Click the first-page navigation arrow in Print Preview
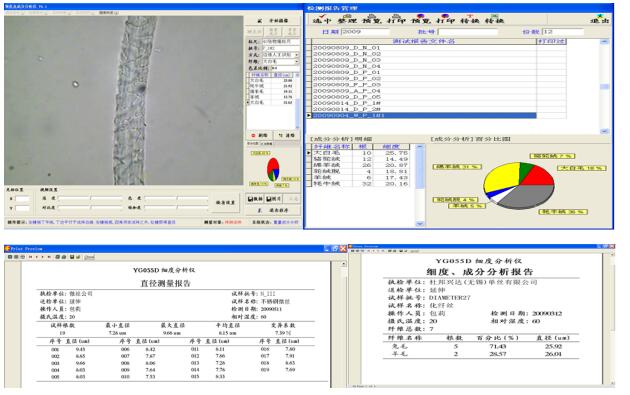The width and height of the screenshot is (630, 395). [30, 257]
